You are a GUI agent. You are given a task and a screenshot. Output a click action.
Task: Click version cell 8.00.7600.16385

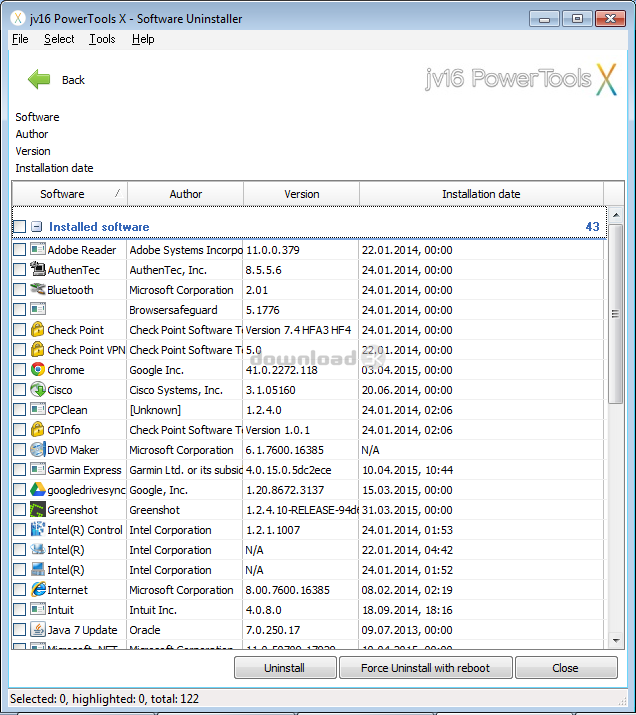(x=300, y=590)
